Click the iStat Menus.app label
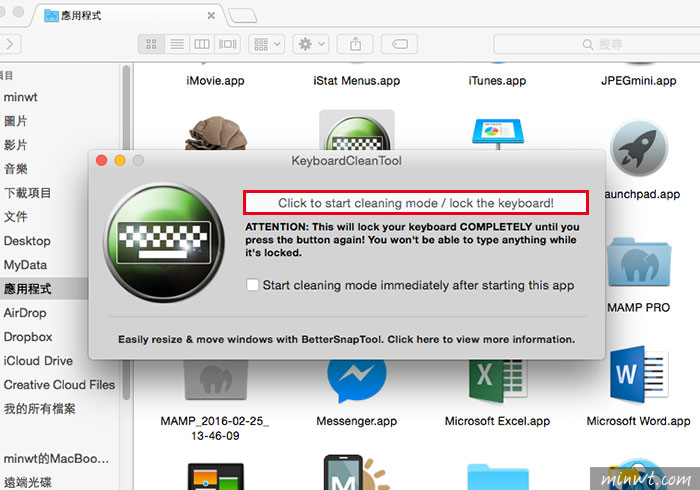 pos(356,81)
